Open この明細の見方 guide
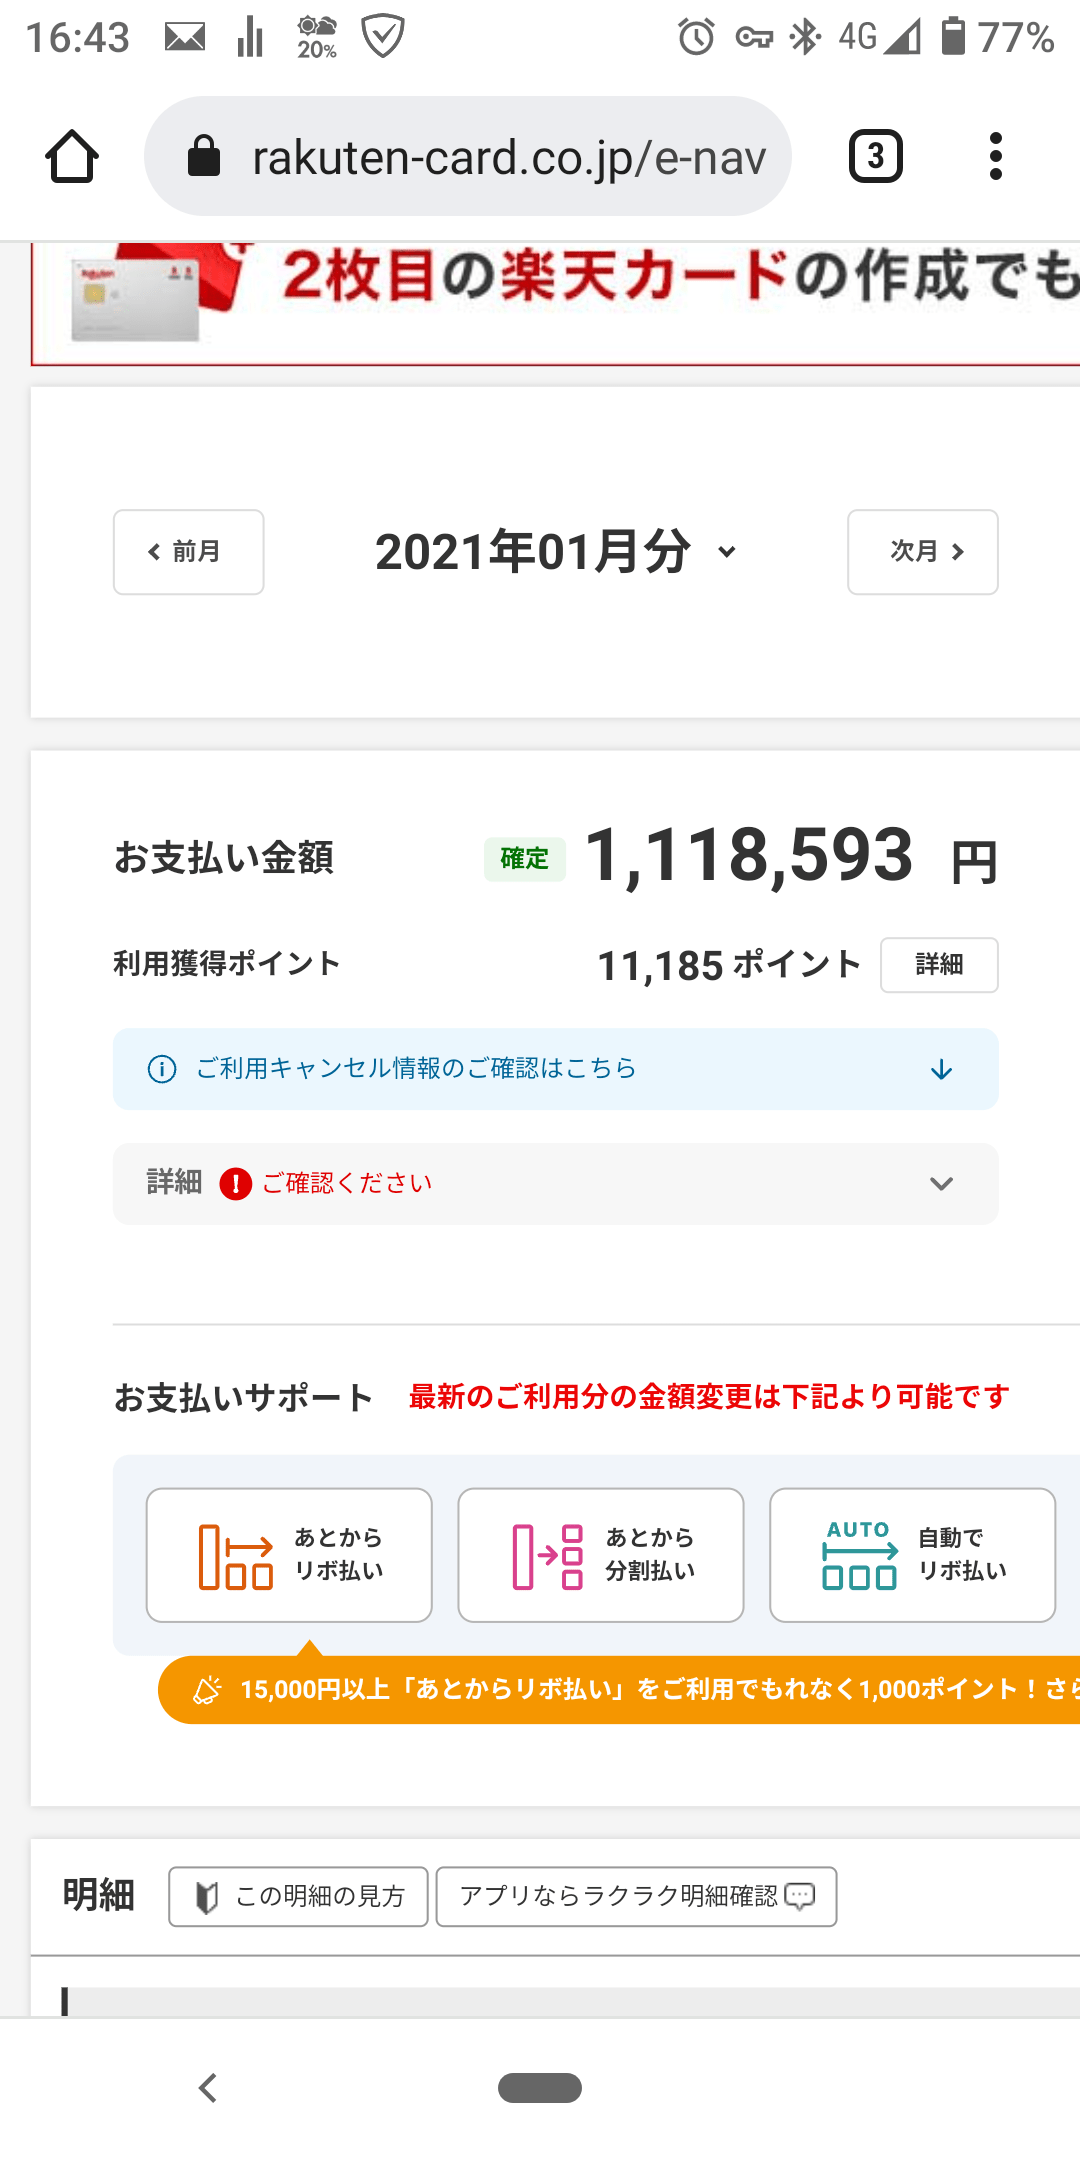 pyautogui.click(x=298, y=1896)
